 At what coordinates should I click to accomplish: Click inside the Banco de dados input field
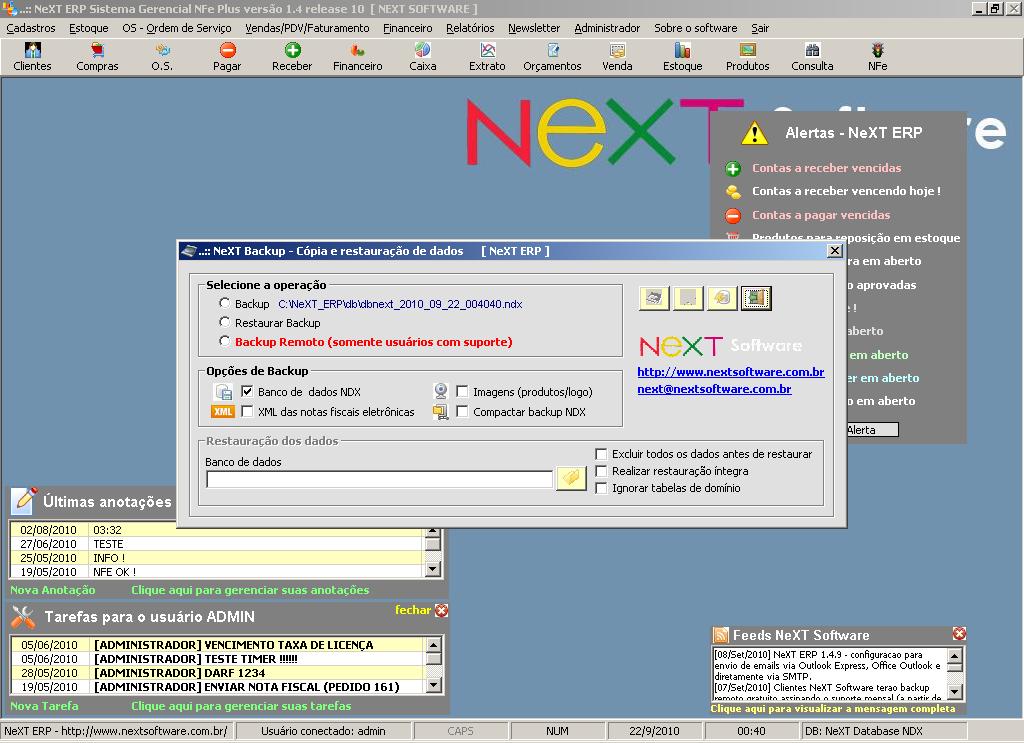click(380, 478)
